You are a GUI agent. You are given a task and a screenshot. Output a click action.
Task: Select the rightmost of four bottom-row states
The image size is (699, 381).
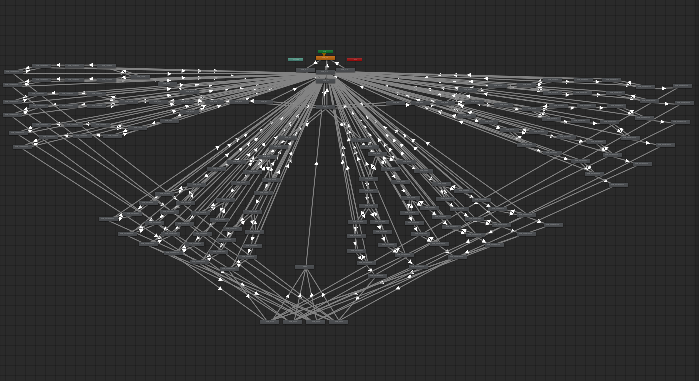pos(338,322)
